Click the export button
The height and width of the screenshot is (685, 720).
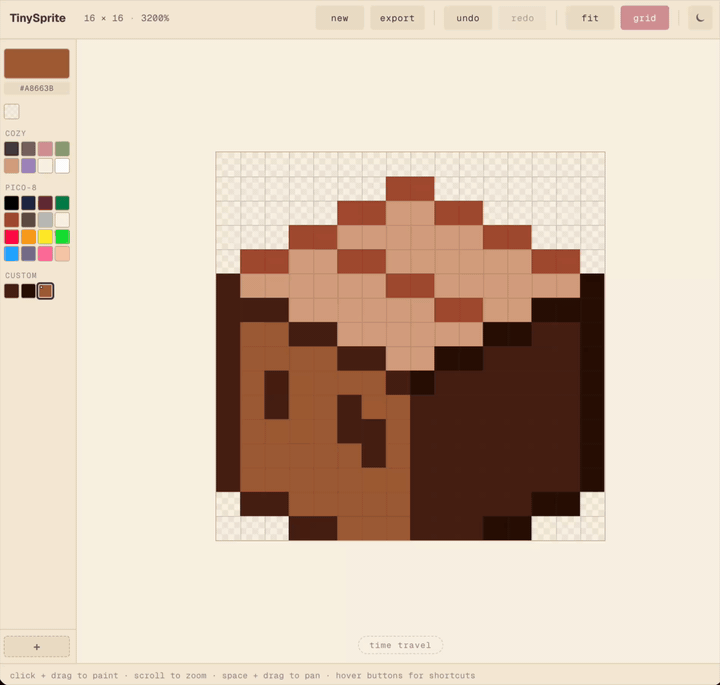coord(397,18)
